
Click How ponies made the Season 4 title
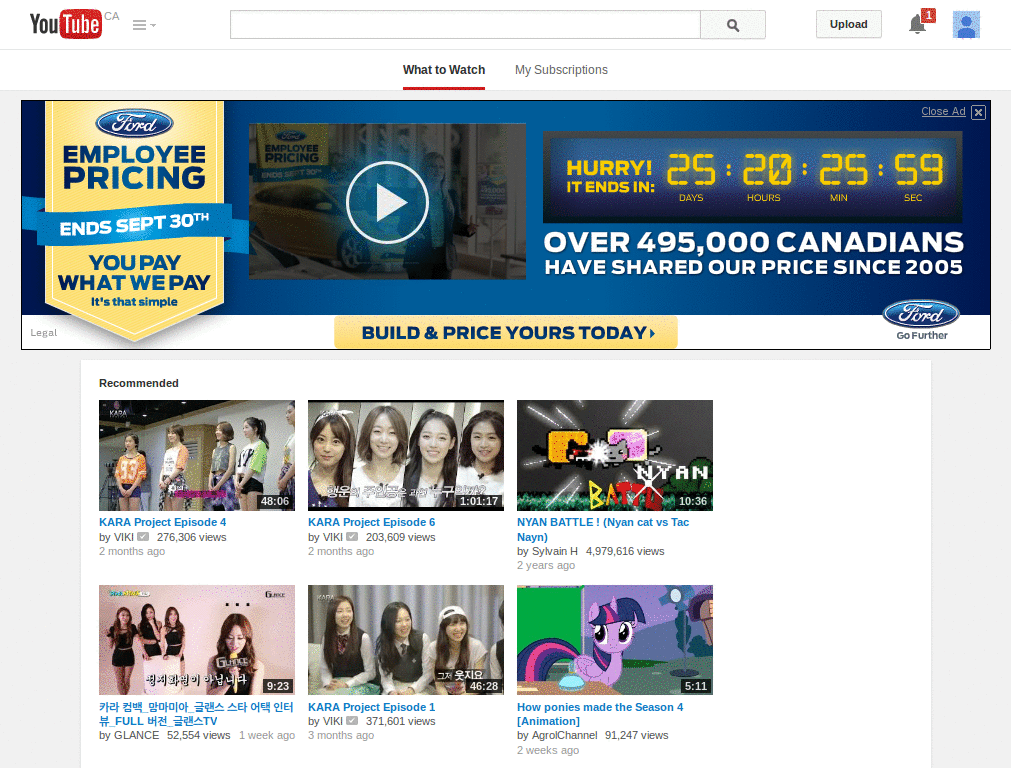[x=600, y=714]
